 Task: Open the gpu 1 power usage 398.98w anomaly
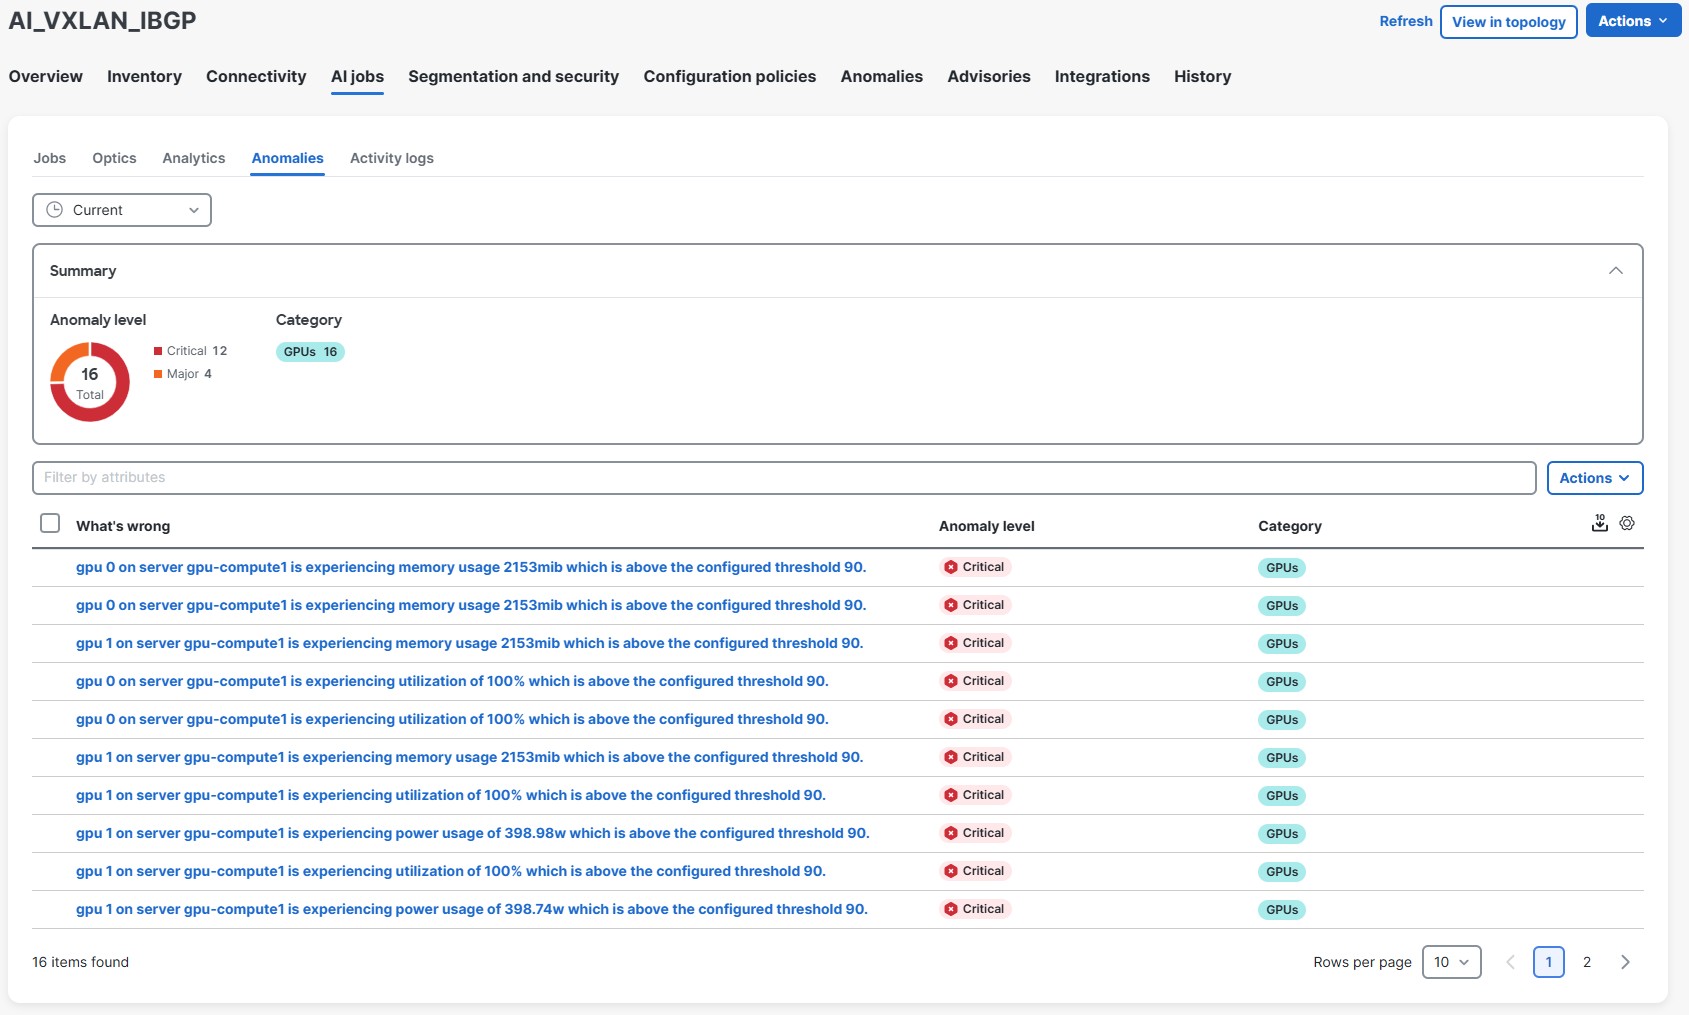(x=472, y=833)
